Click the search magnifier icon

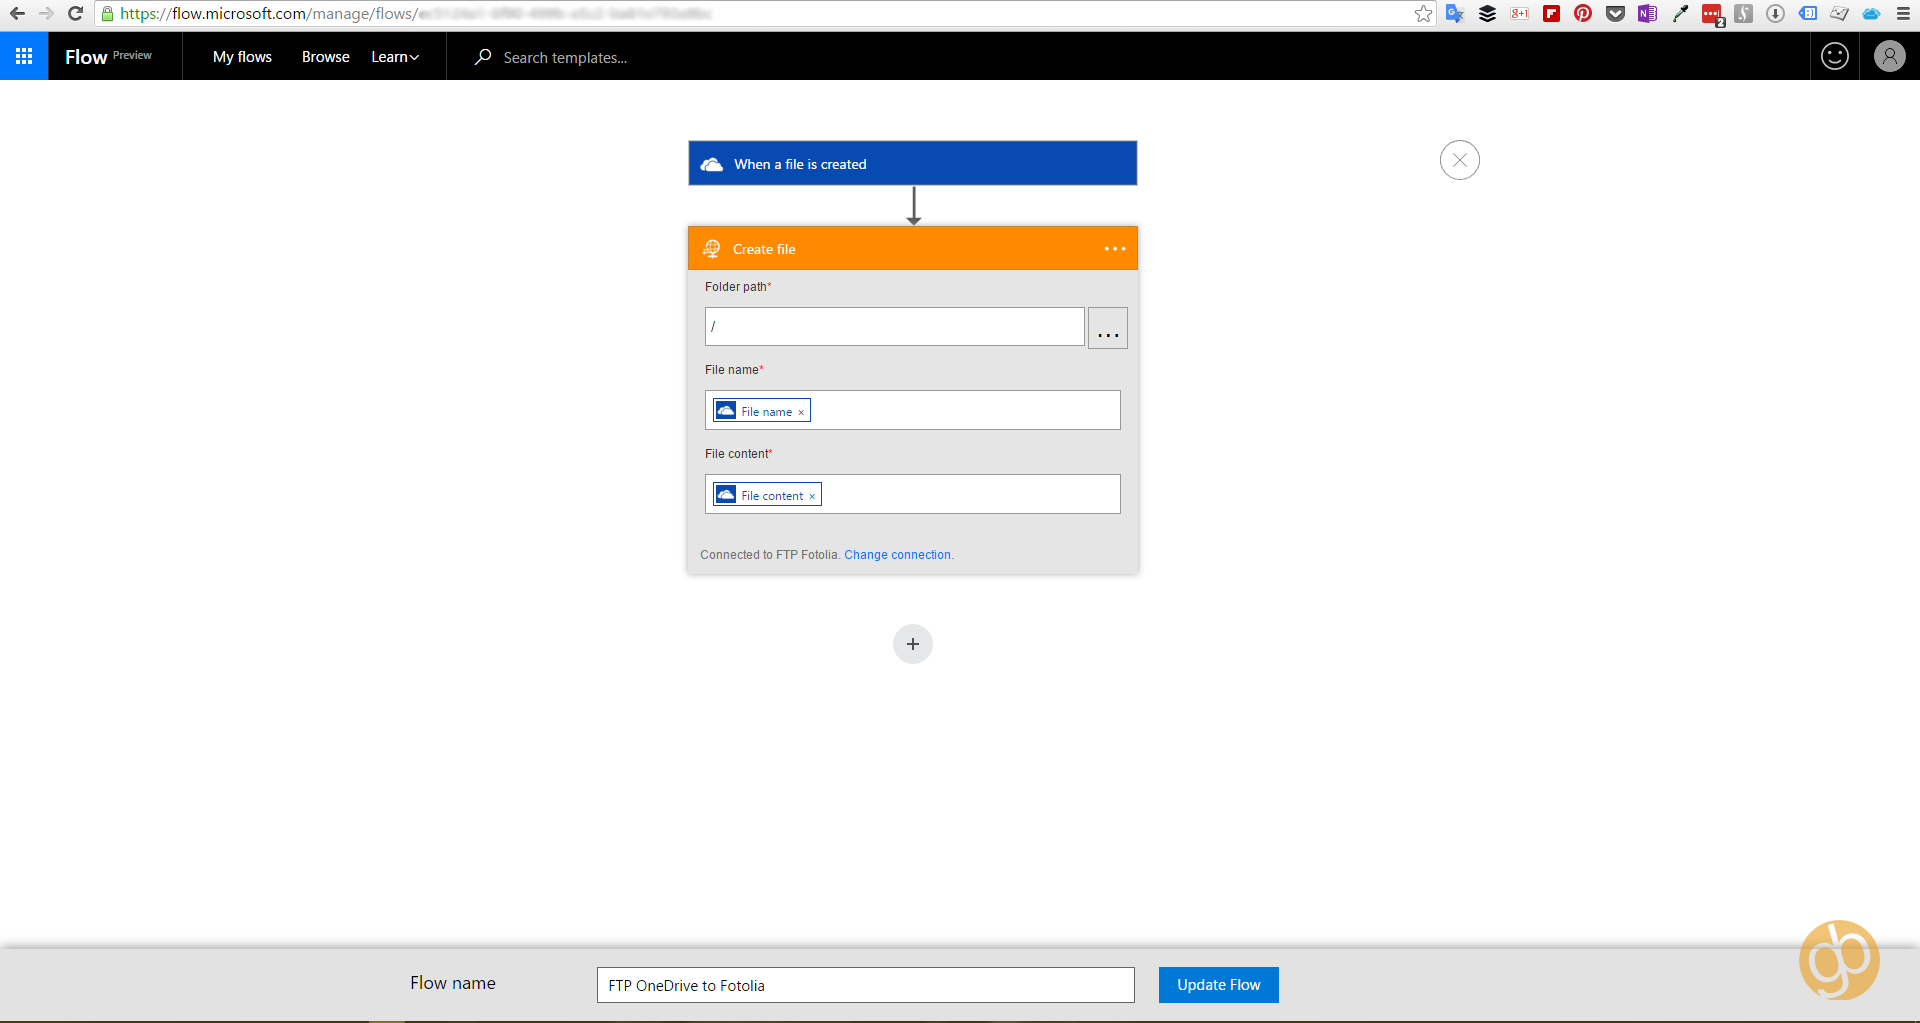pos(483,57)
